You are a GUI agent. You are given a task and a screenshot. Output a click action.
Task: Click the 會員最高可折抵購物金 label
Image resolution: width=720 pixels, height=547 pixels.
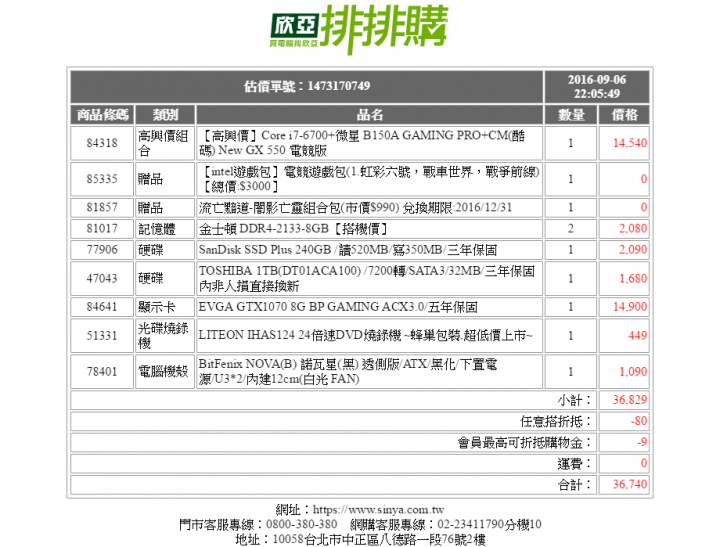(x=525, y=443)
